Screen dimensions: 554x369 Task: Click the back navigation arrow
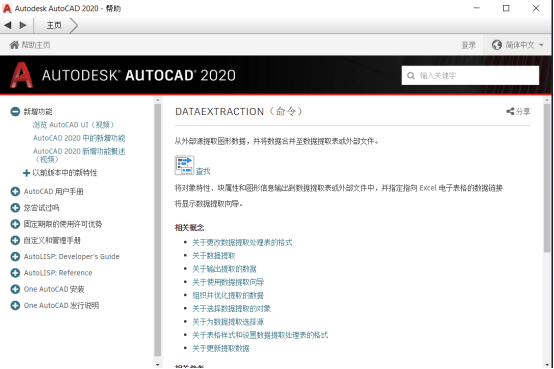[x=8, y=25]
